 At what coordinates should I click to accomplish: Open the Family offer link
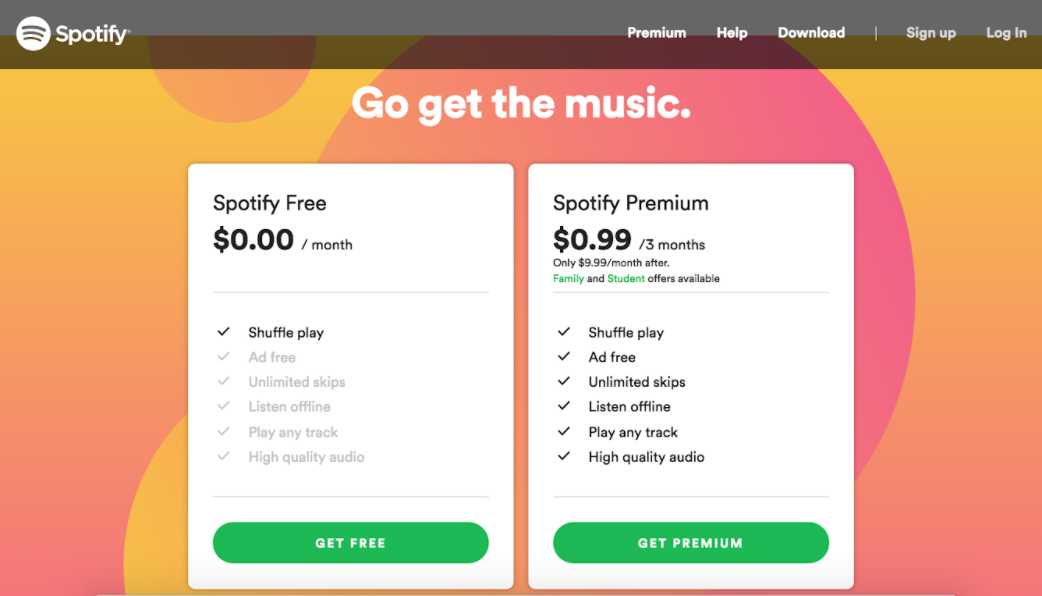[x=568, y=279]
